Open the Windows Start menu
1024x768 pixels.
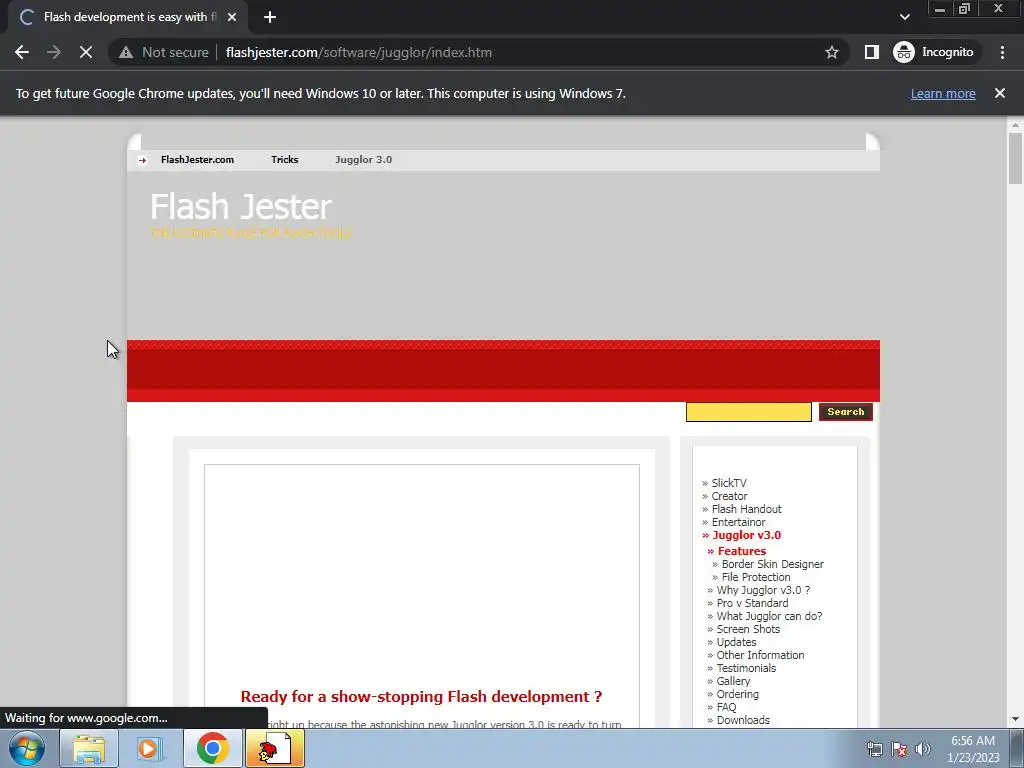point(27,748)
